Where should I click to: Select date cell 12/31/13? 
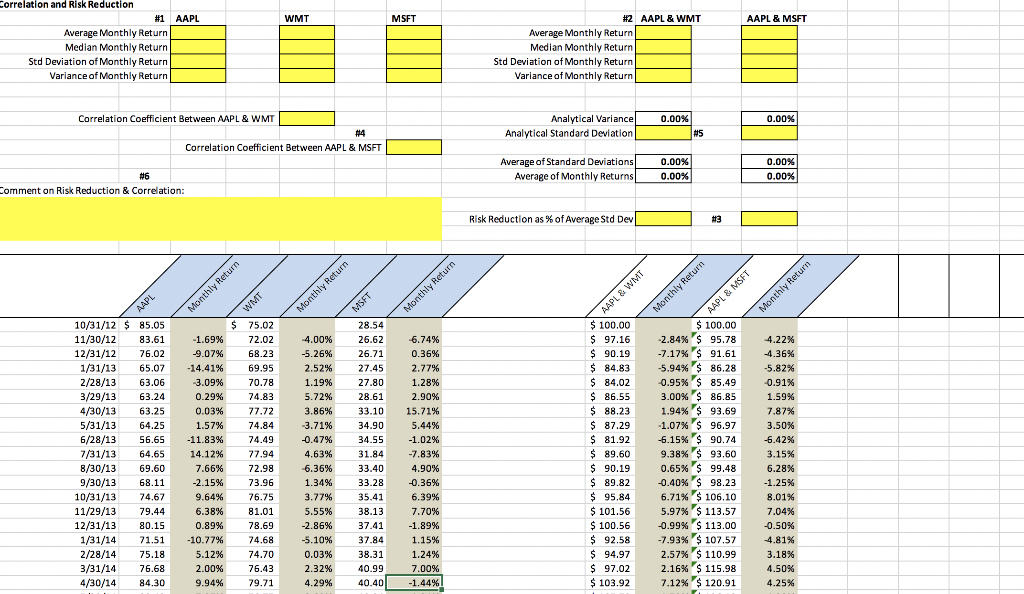[95, 526]
